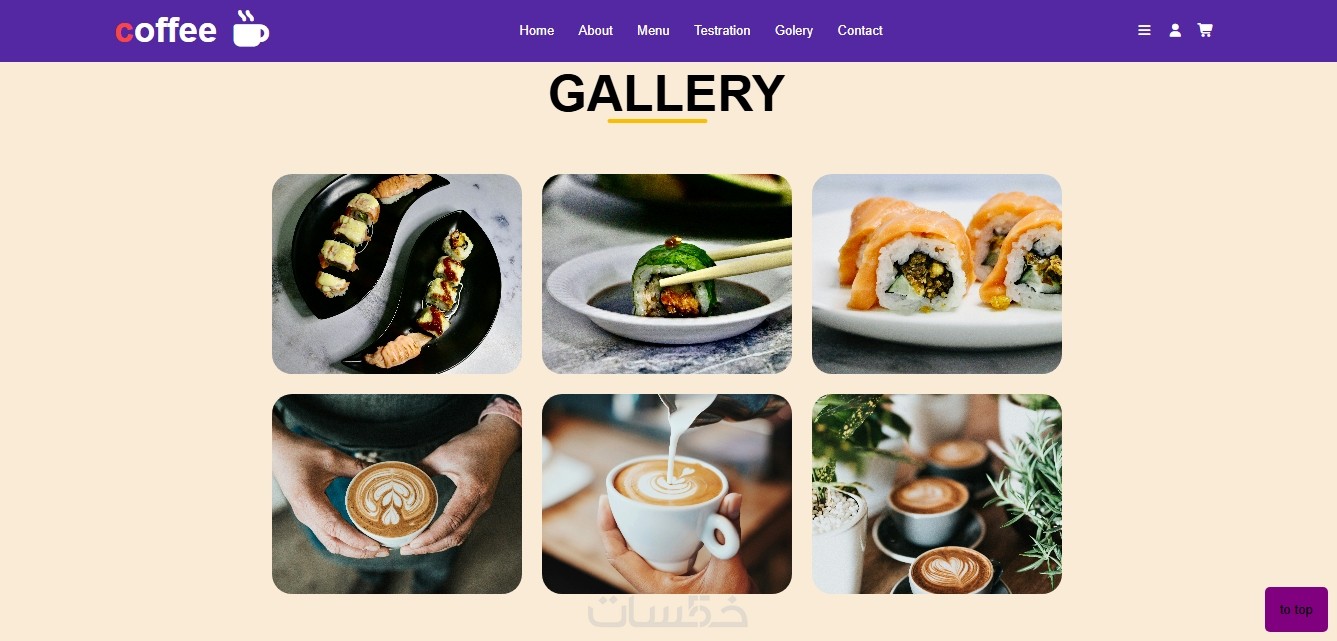View the shopping cart icon
The width and height of the screenshot is (1337, 641).
(x=1205, y=31)
